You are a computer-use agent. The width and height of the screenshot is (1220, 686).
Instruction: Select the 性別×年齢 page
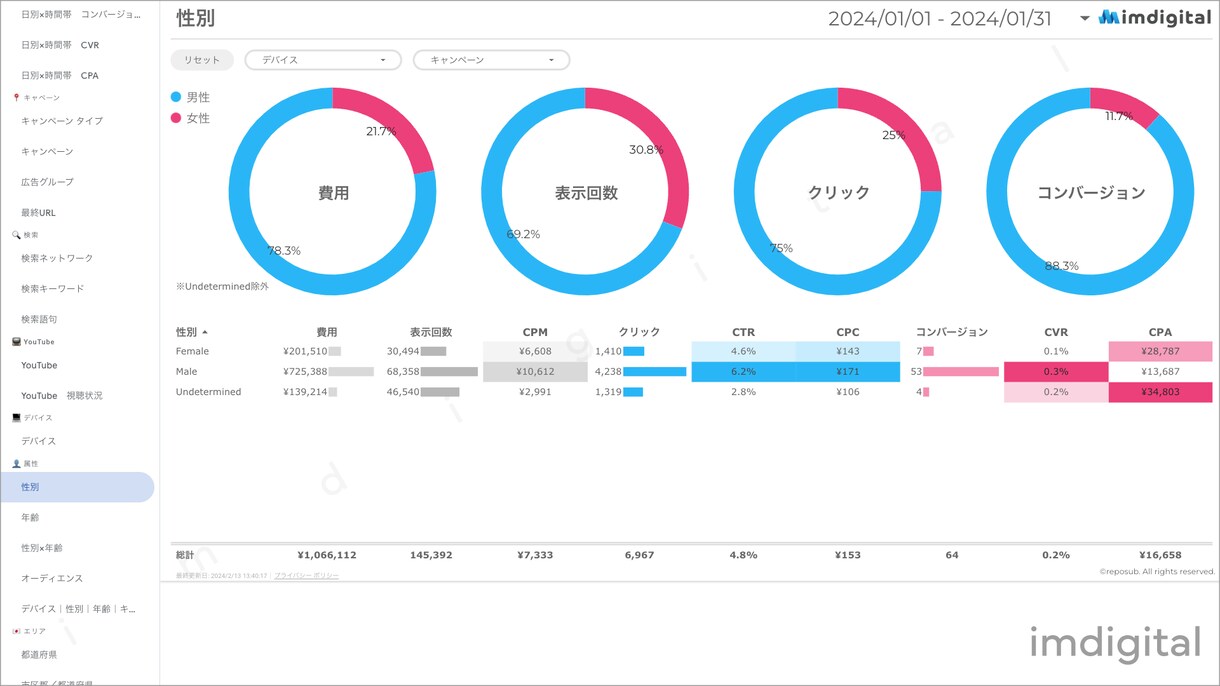tap(42, 548)
